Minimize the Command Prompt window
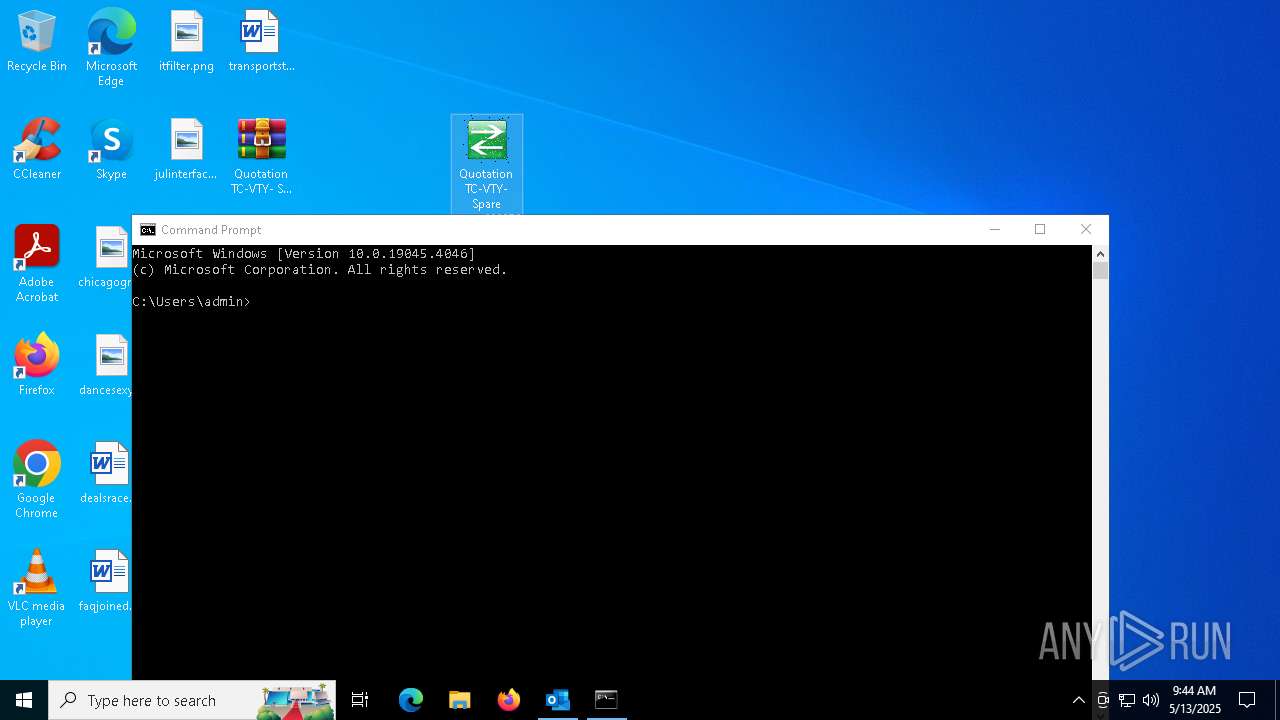This screenshot has width=1280, height=720. pyautogui.click(x=995, y=230)
